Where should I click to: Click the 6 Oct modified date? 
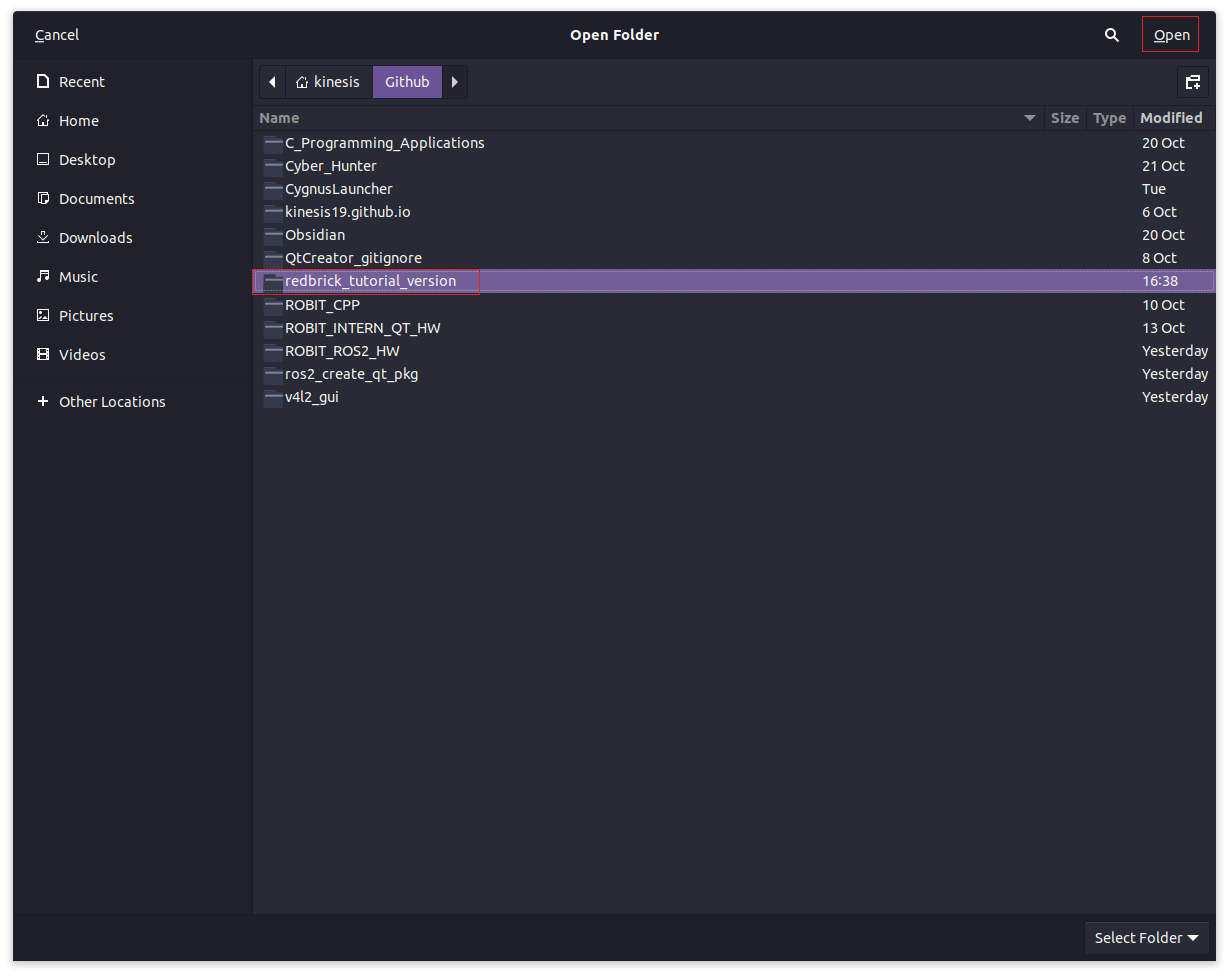click(1159, 212)
